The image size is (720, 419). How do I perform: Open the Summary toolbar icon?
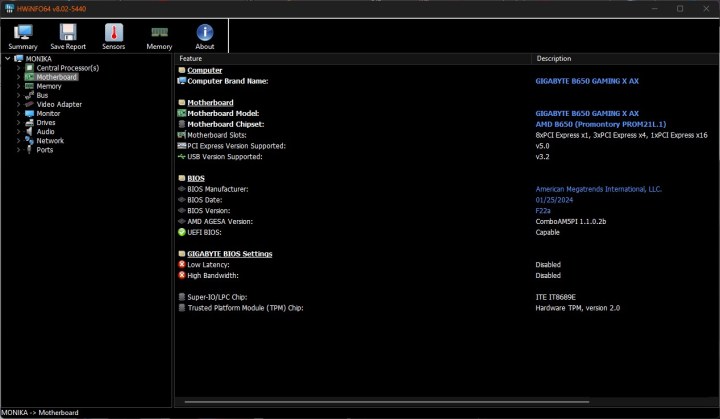(22, 35)
